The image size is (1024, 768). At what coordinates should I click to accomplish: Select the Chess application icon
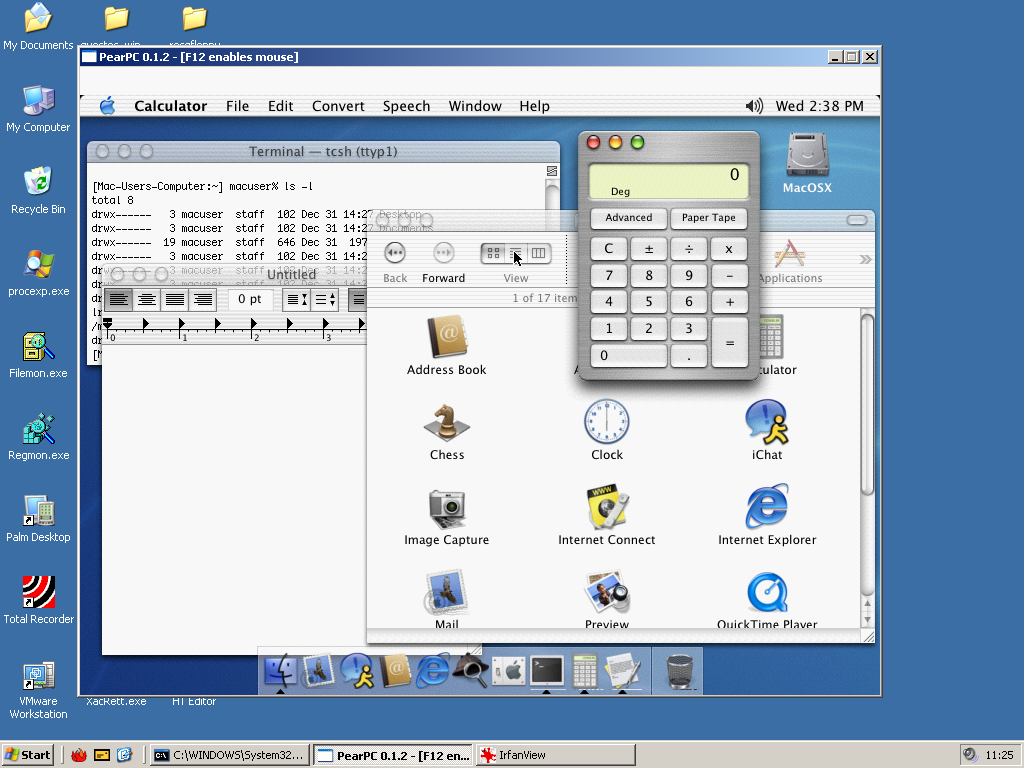point(446,424)
